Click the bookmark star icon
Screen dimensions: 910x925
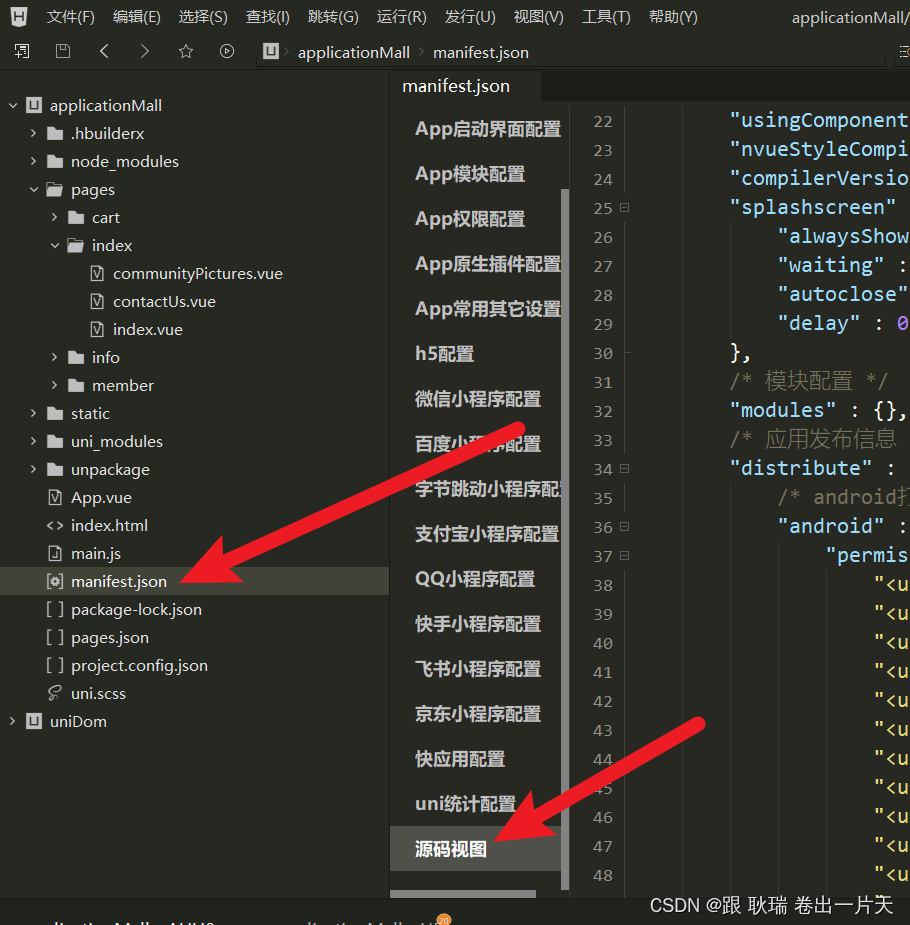186,51
